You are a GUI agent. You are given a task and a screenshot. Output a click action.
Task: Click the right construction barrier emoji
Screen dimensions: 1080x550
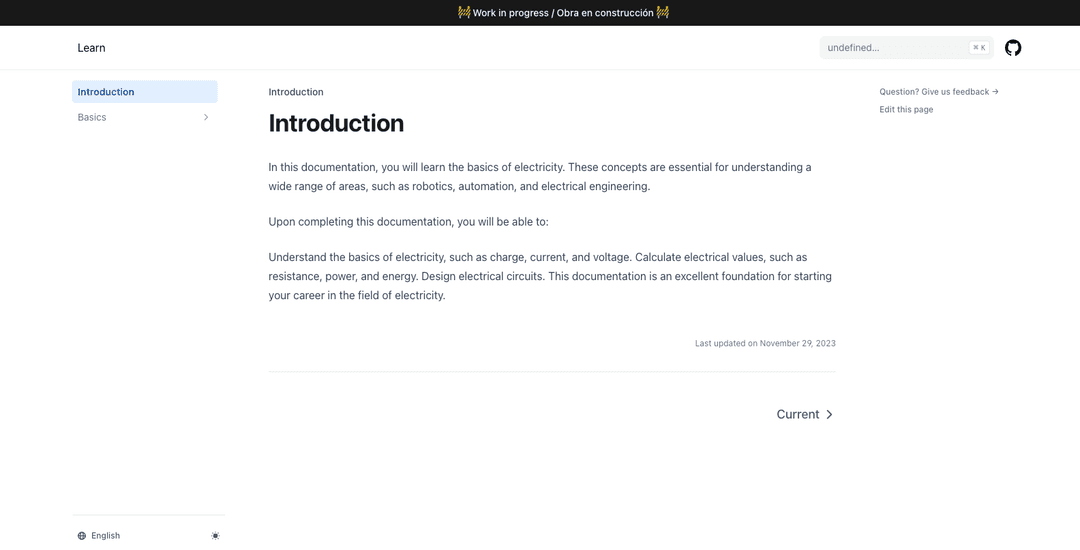click(663, 12)
